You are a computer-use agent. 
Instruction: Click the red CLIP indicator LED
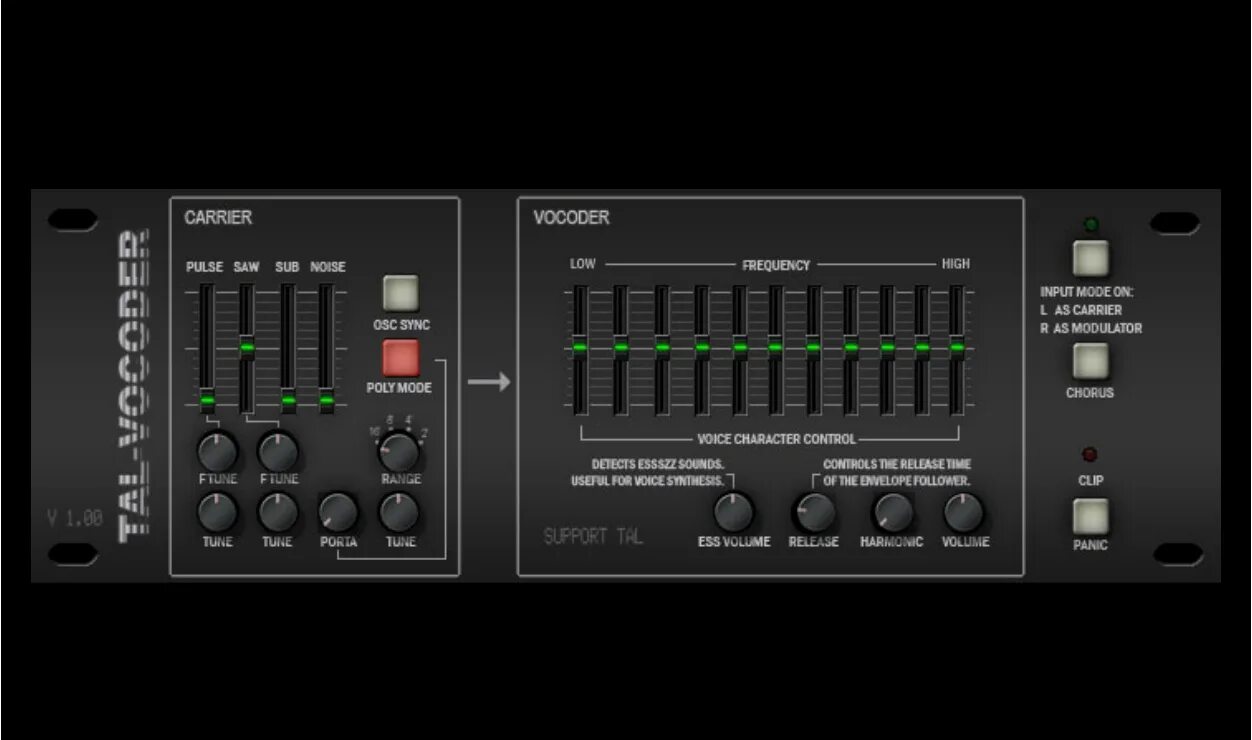1091,455
